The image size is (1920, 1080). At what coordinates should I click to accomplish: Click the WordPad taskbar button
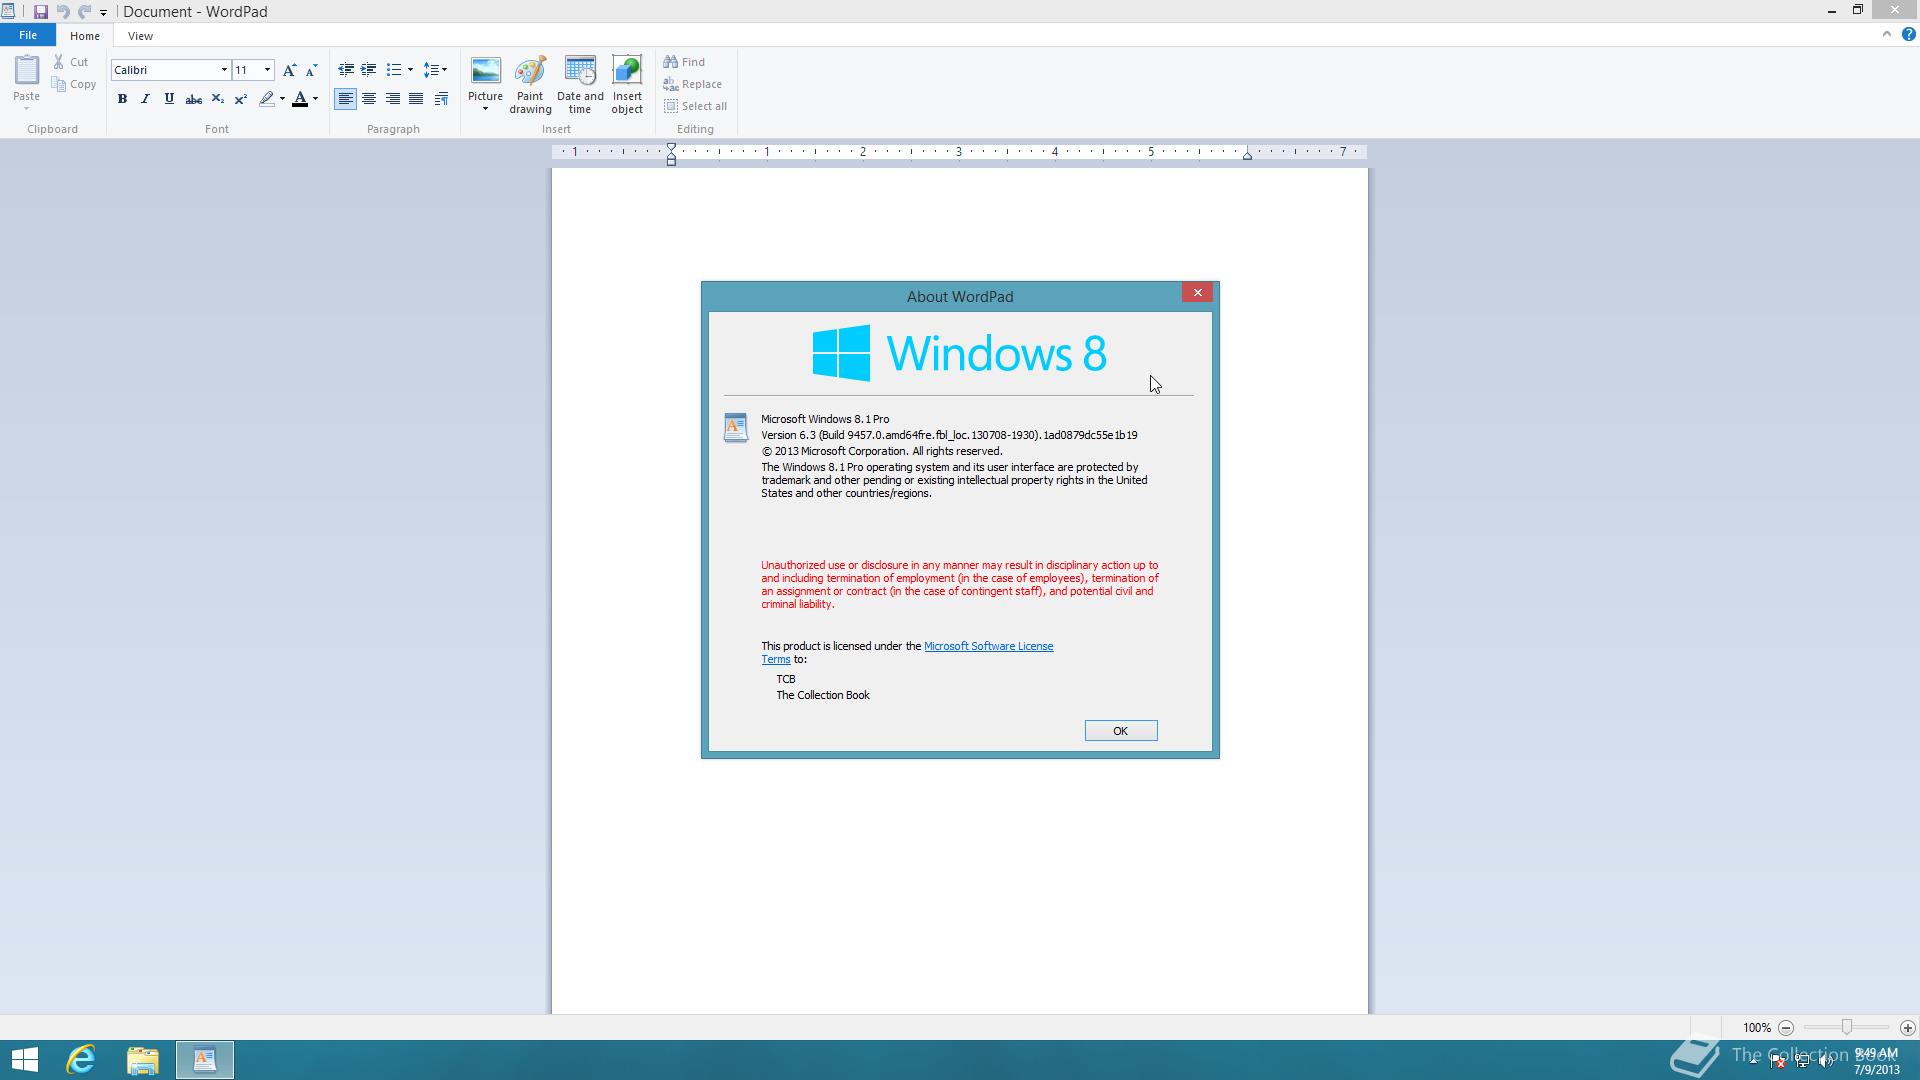(x=205, y=1060)
